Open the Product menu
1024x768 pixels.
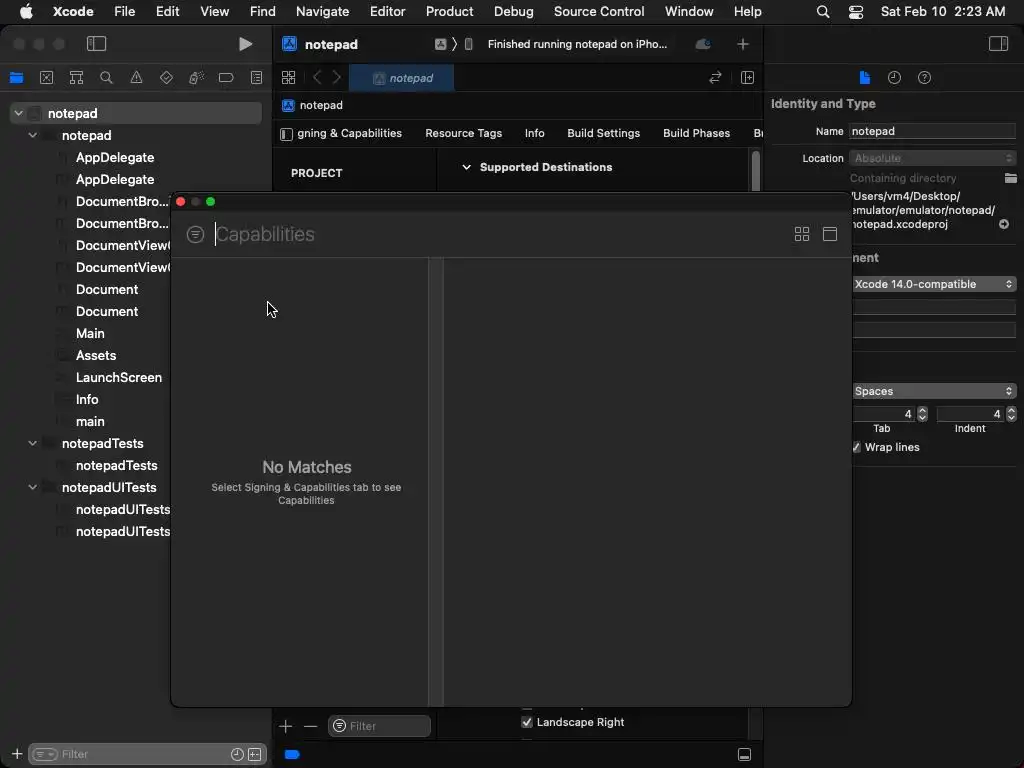(x=449, y=11)
